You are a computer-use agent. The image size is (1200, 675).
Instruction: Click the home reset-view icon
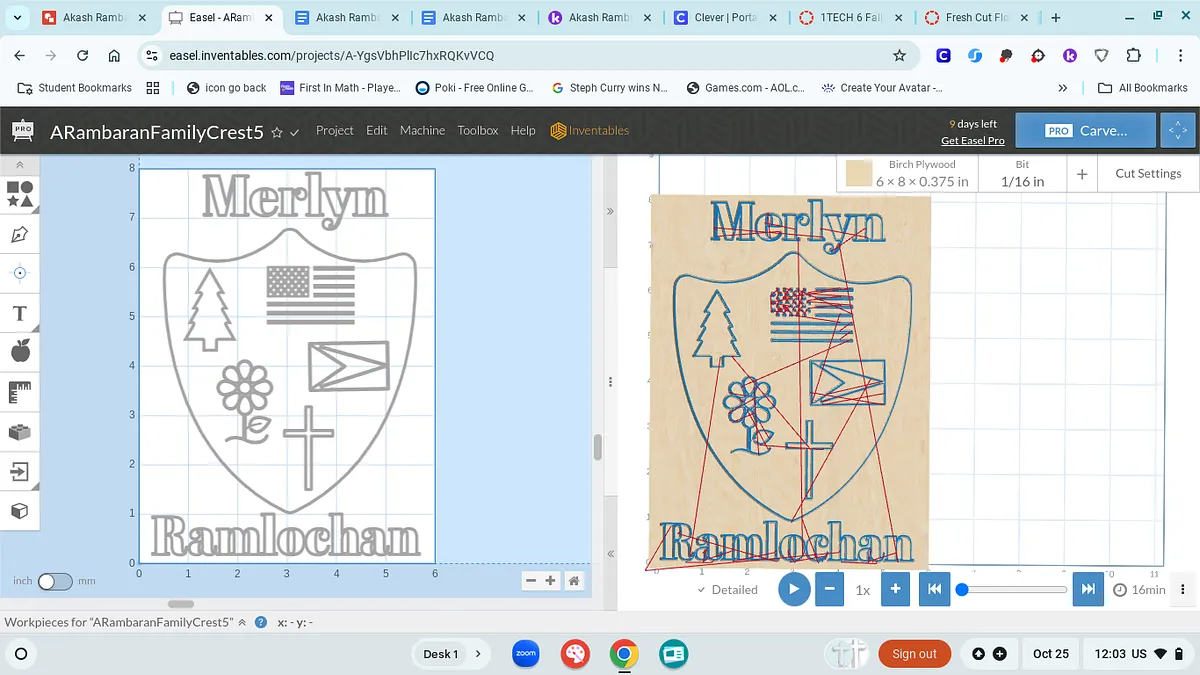click(x=574, y=581)
